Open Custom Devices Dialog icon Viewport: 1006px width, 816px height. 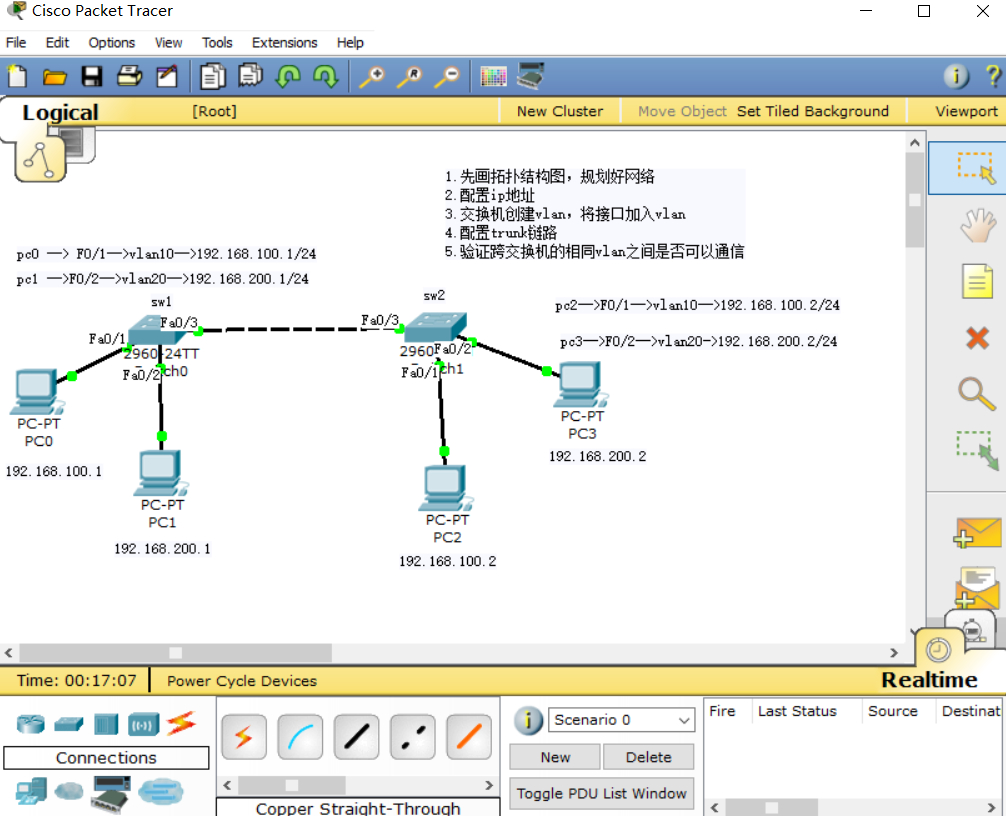[531, 76]
